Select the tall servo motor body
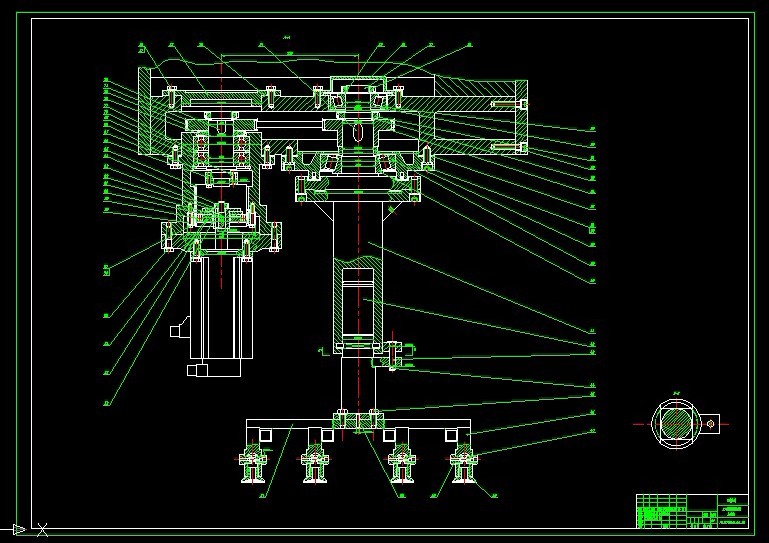 [222, 308]
